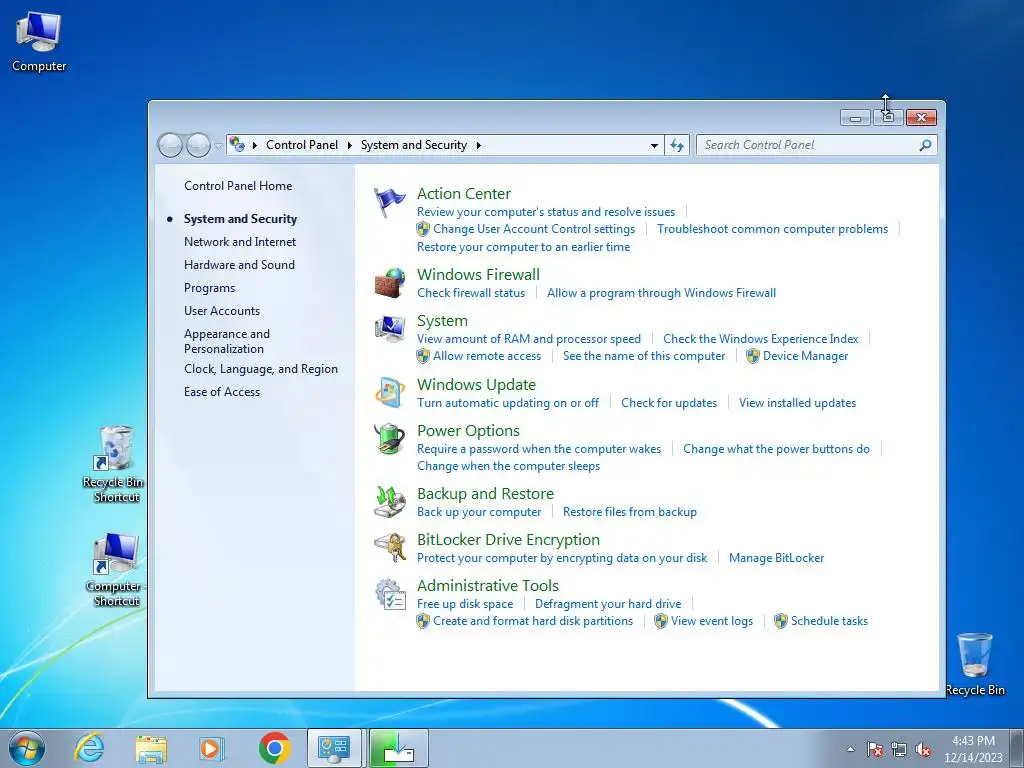Click the Backup and Restore icon

[x=390, y=502]
